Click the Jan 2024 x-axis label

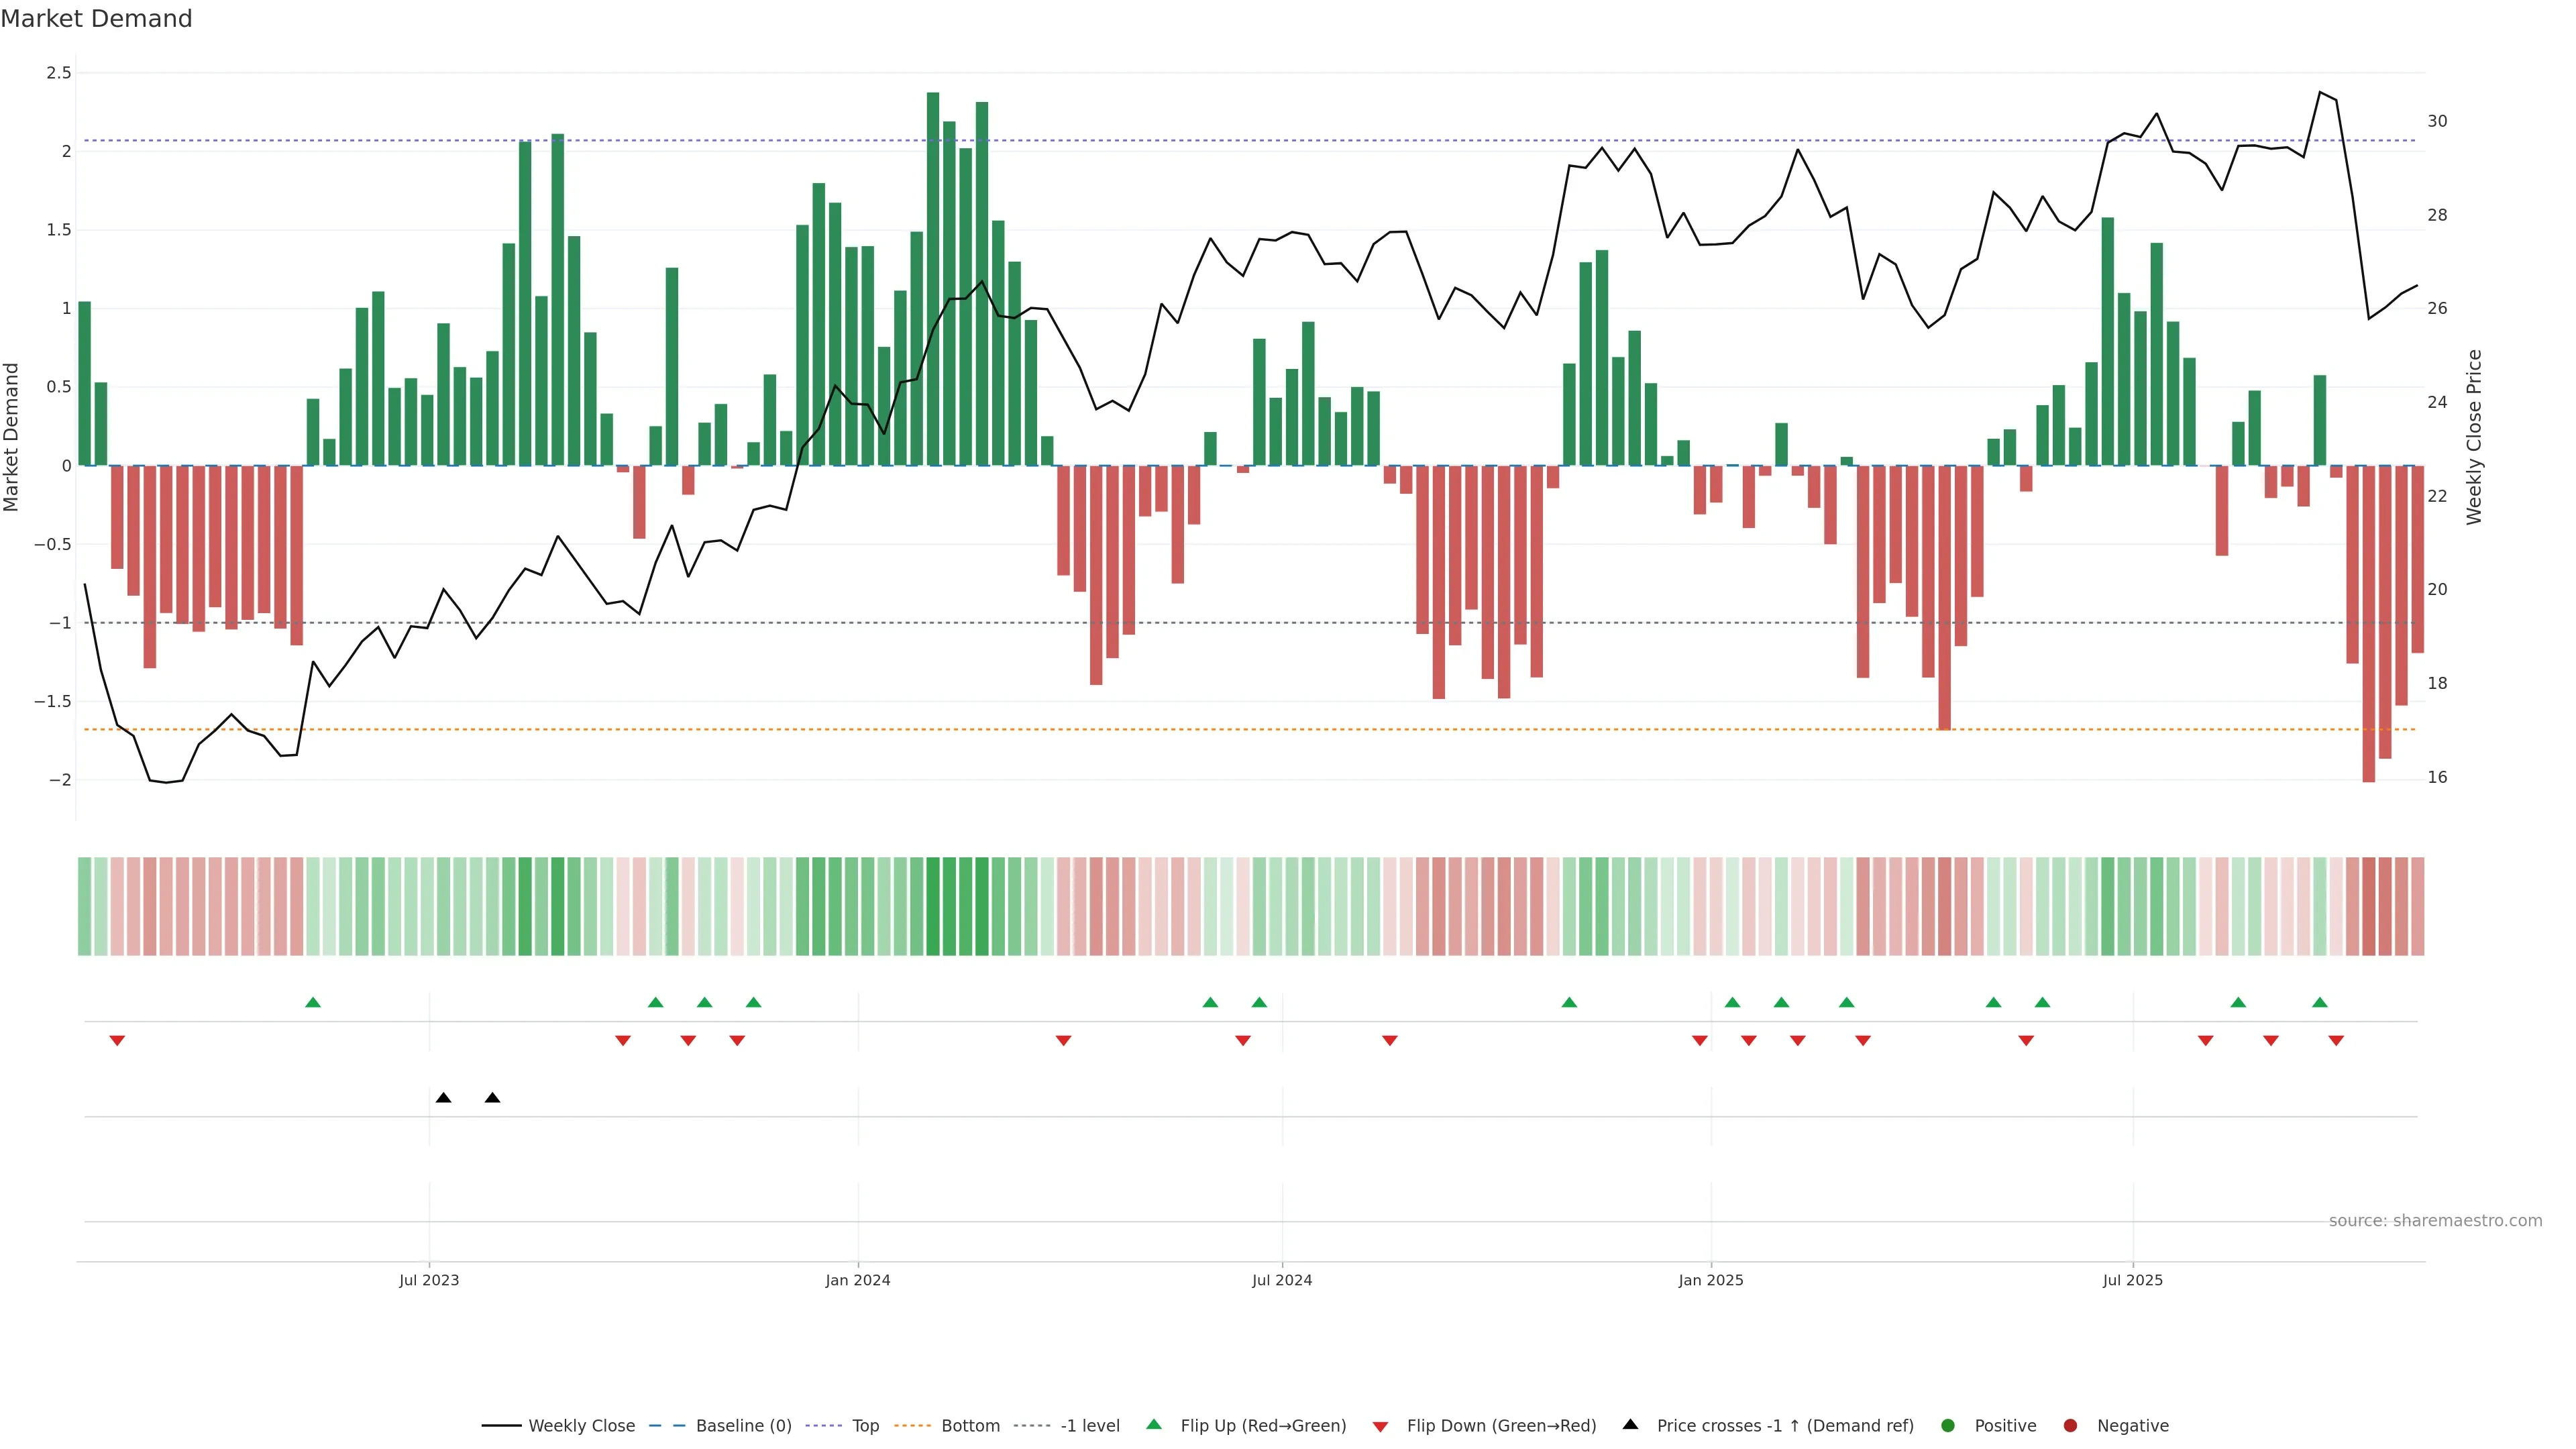[x=857, y=1280]
